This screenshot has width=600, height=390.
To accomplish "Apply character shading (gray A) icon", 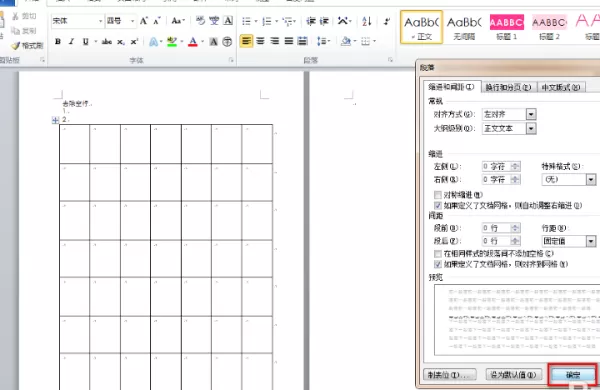I will click(214, 42).
